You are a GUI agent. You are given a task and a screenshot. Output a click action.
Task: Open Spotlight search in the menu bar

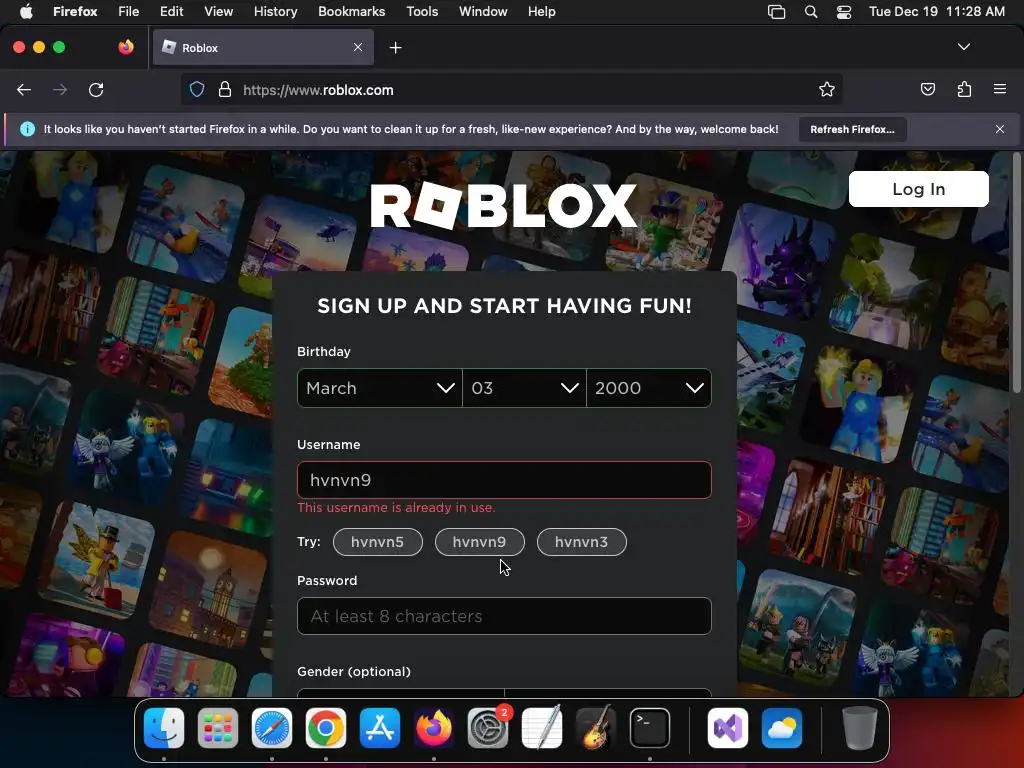pos(811,12)
